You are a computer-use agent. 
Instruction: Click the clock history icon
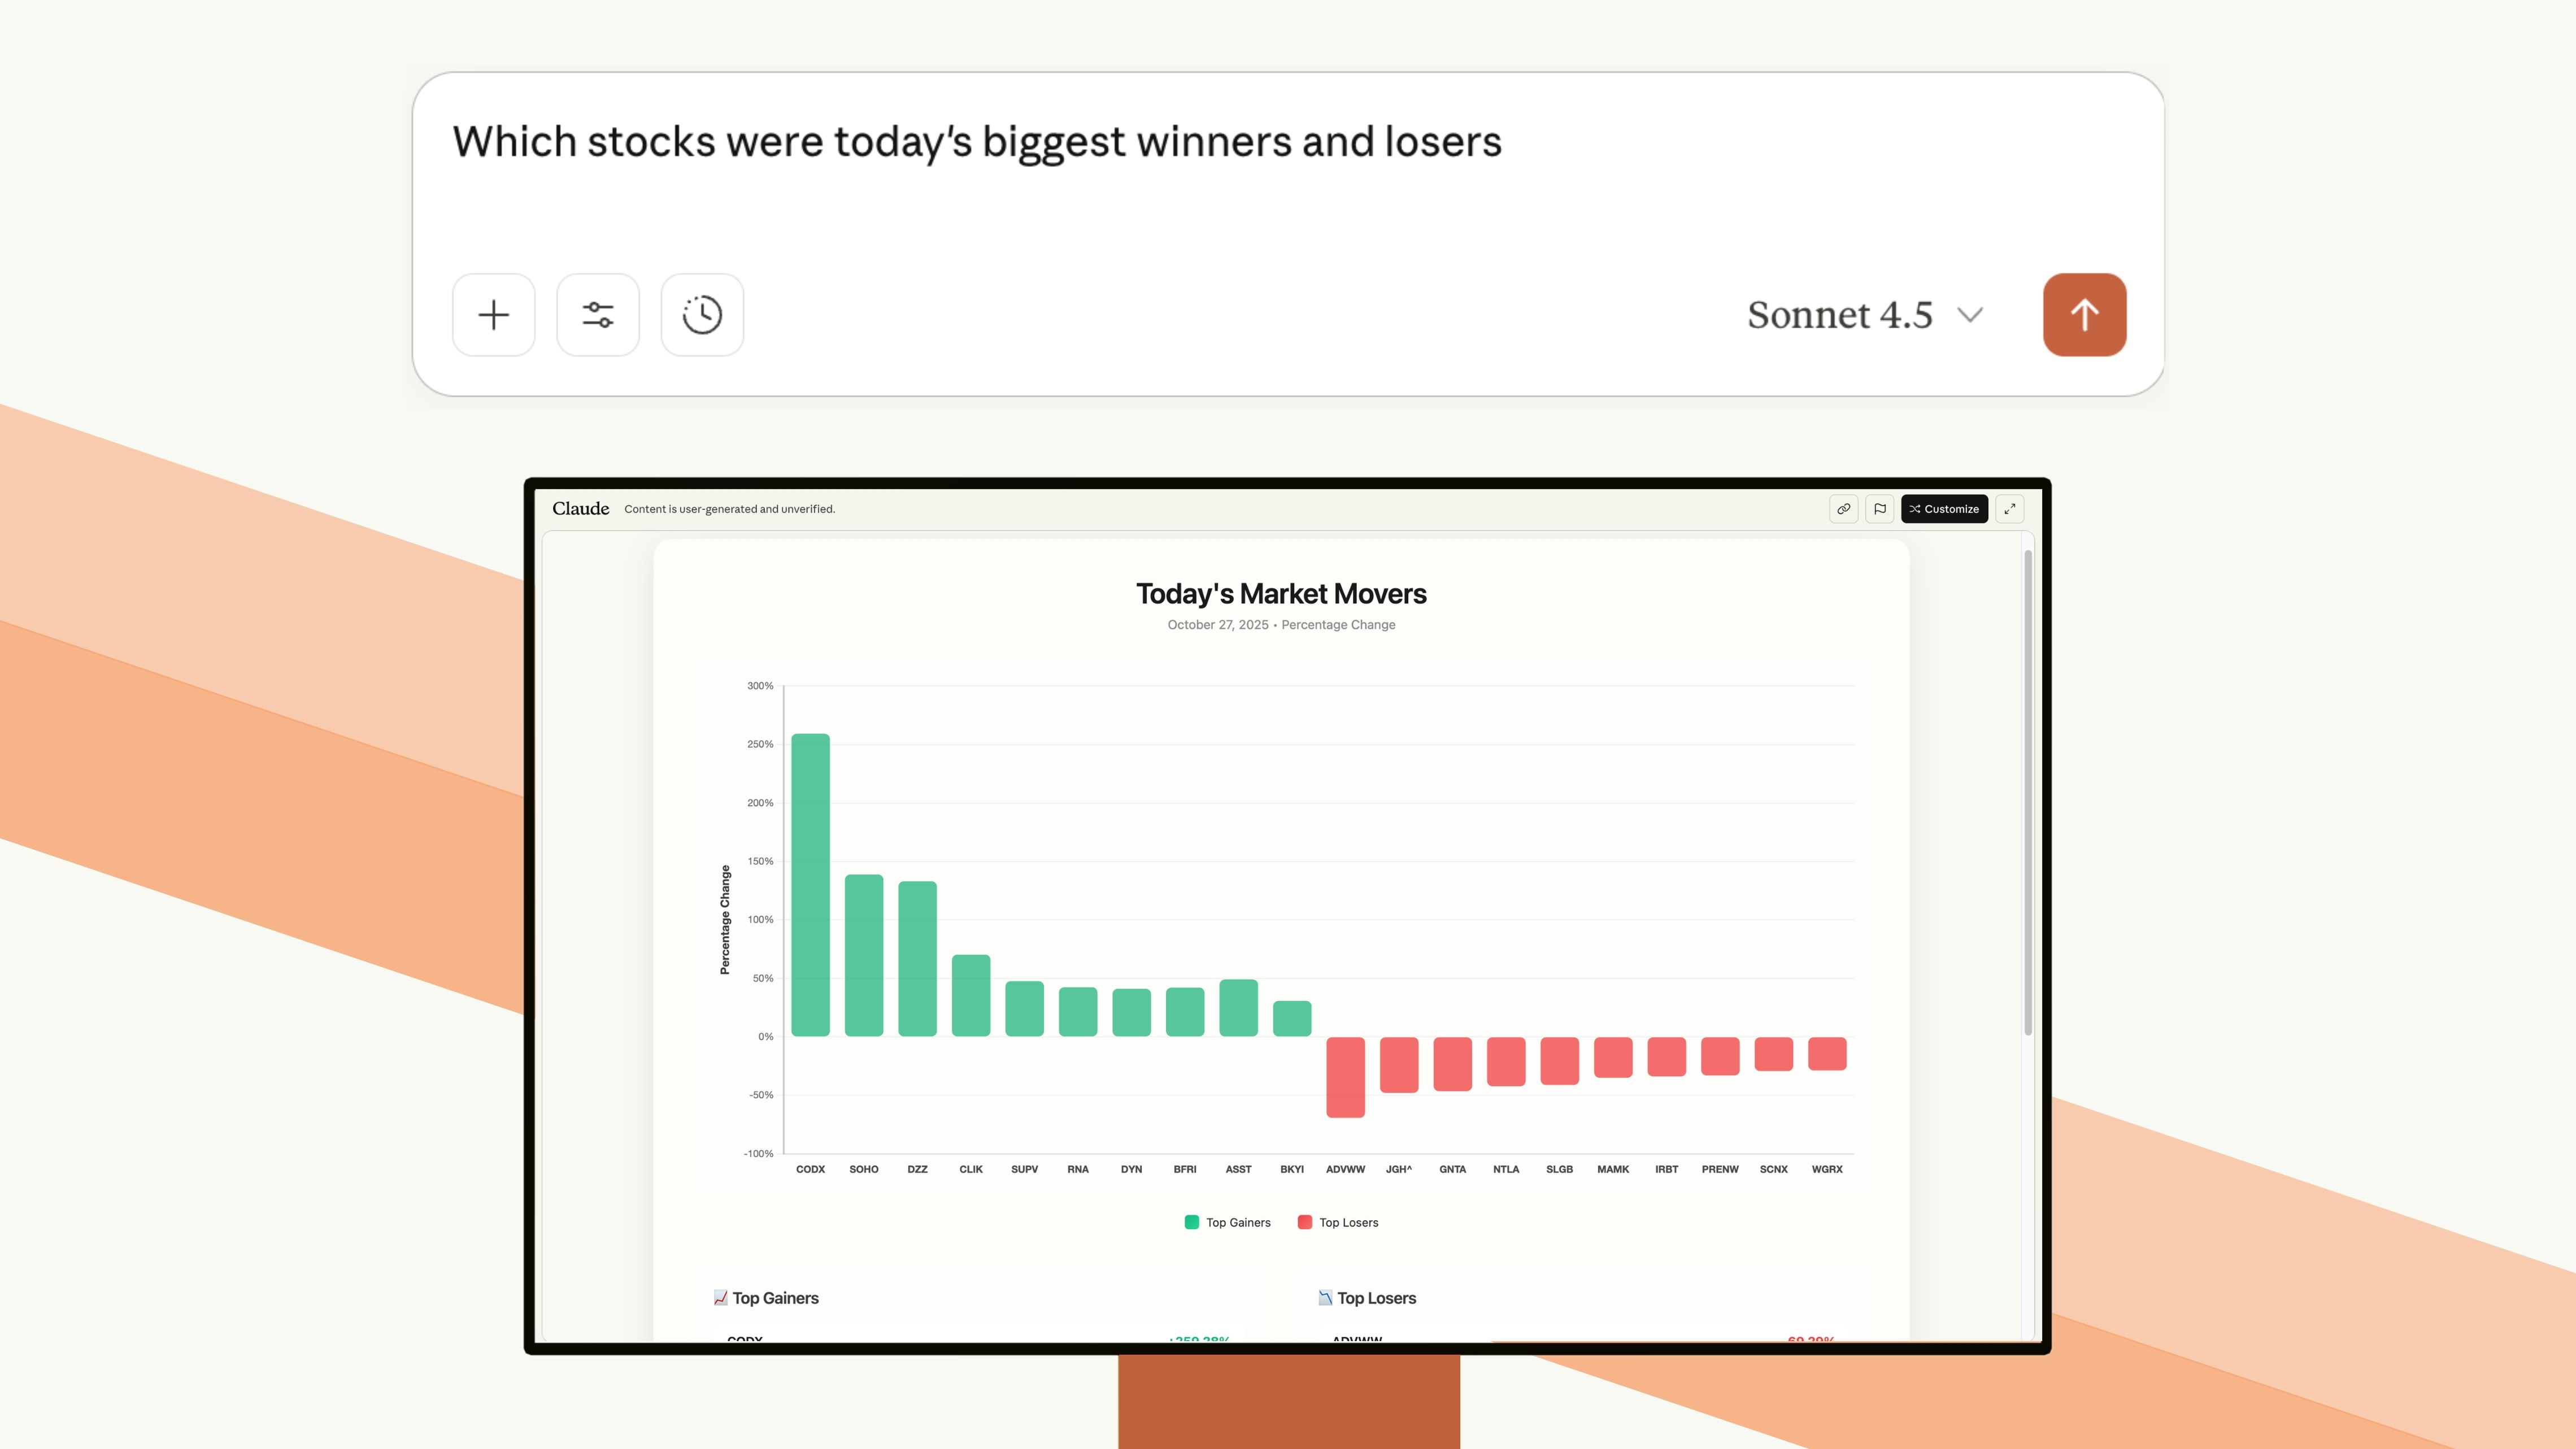pos(702,315)
